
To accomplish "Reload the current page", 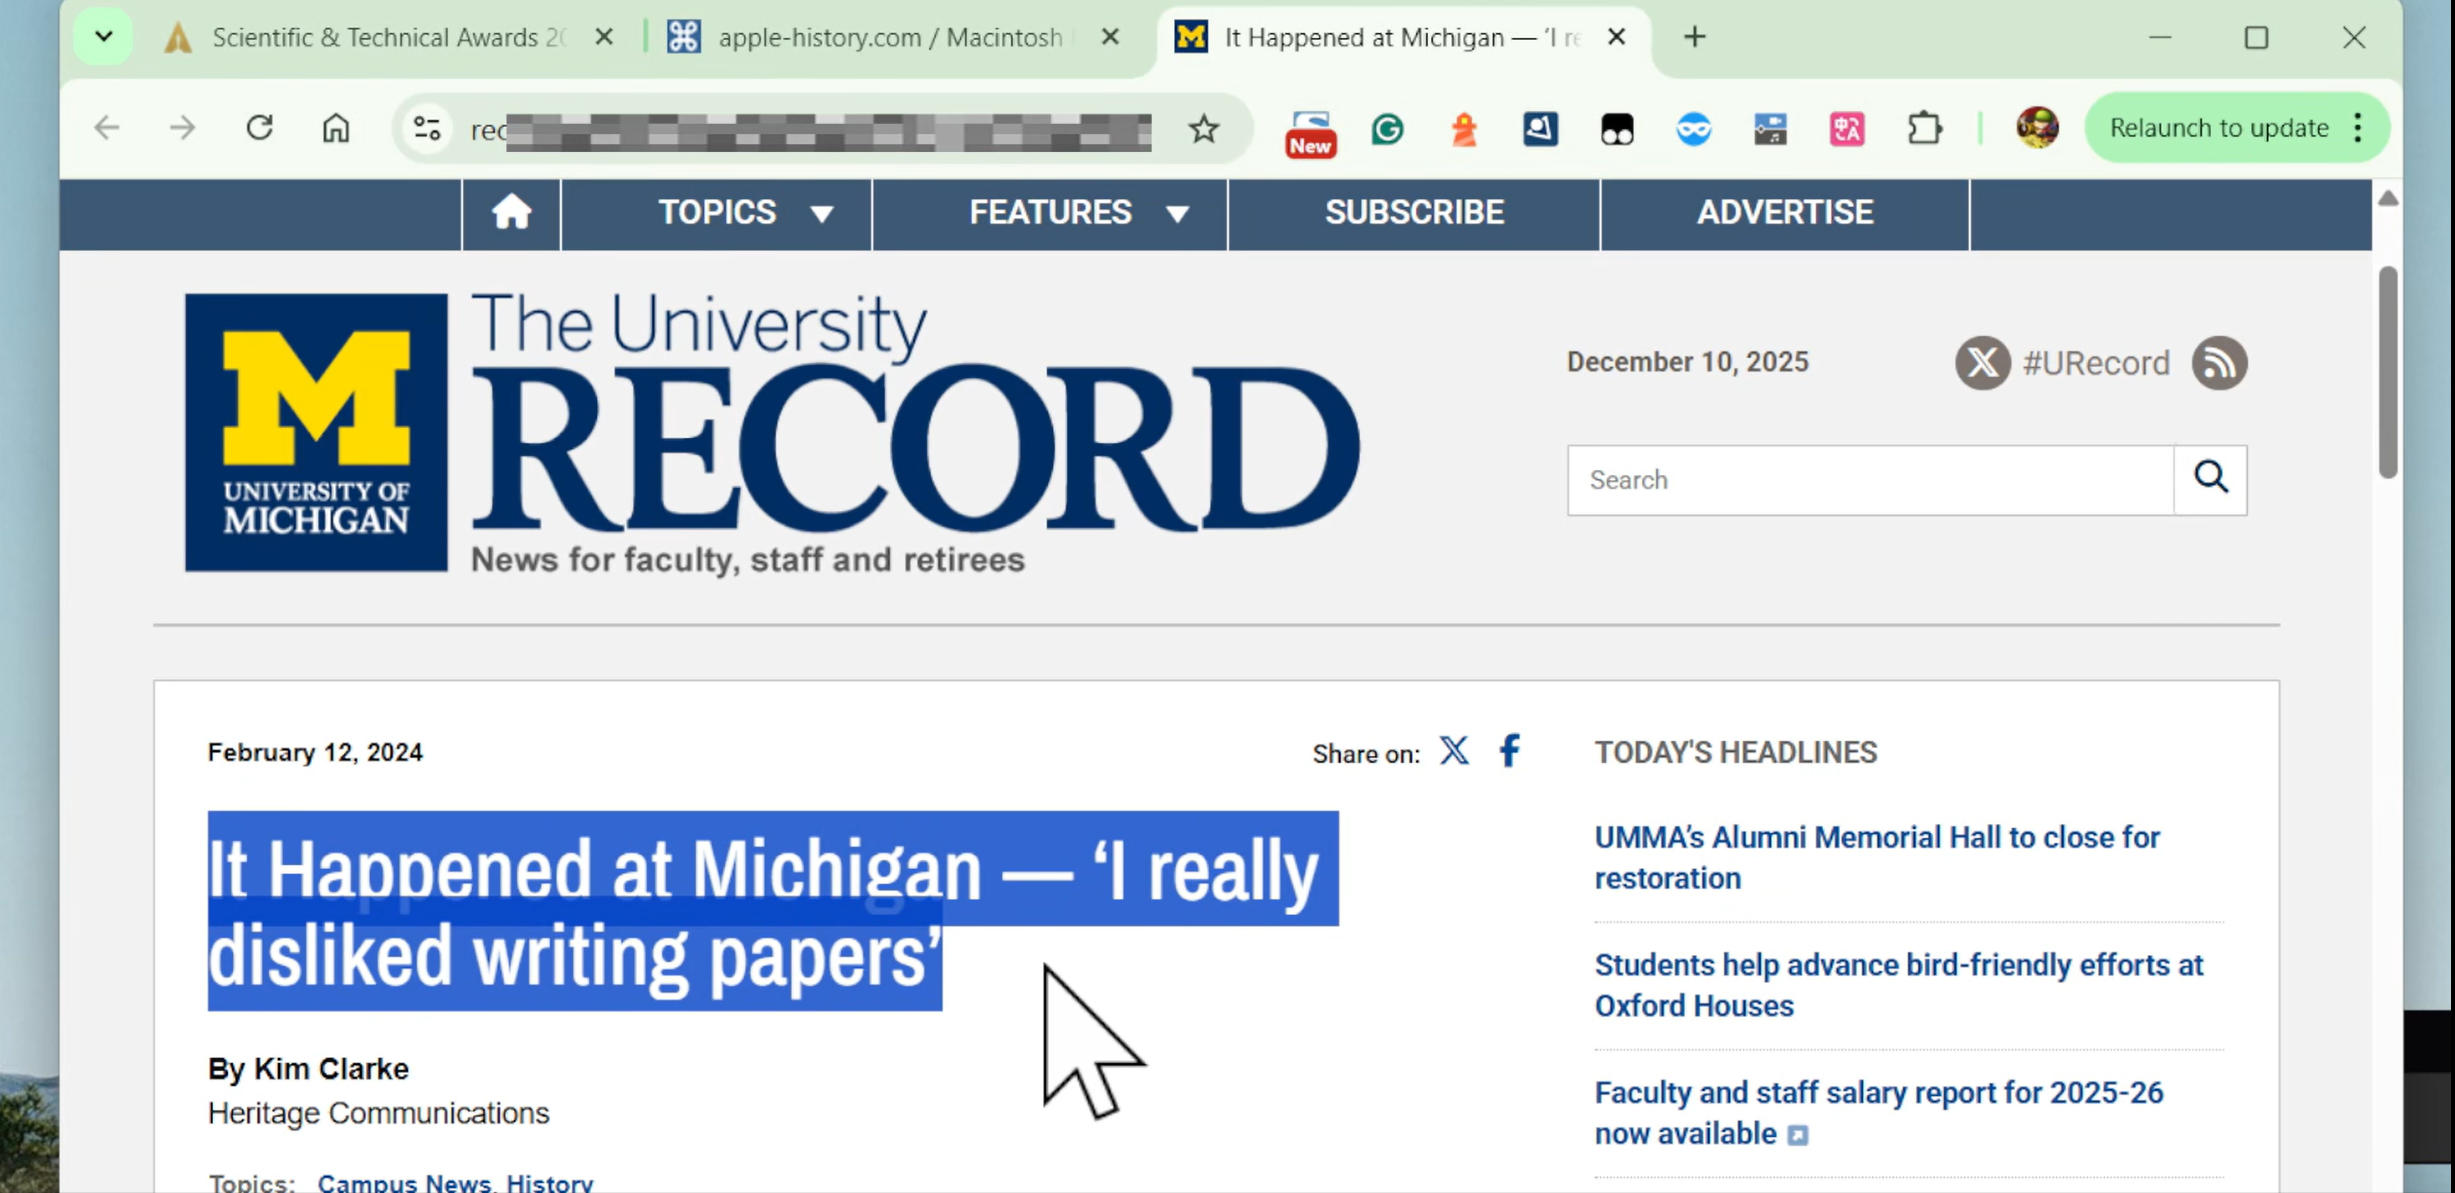I will coord(260,129).
